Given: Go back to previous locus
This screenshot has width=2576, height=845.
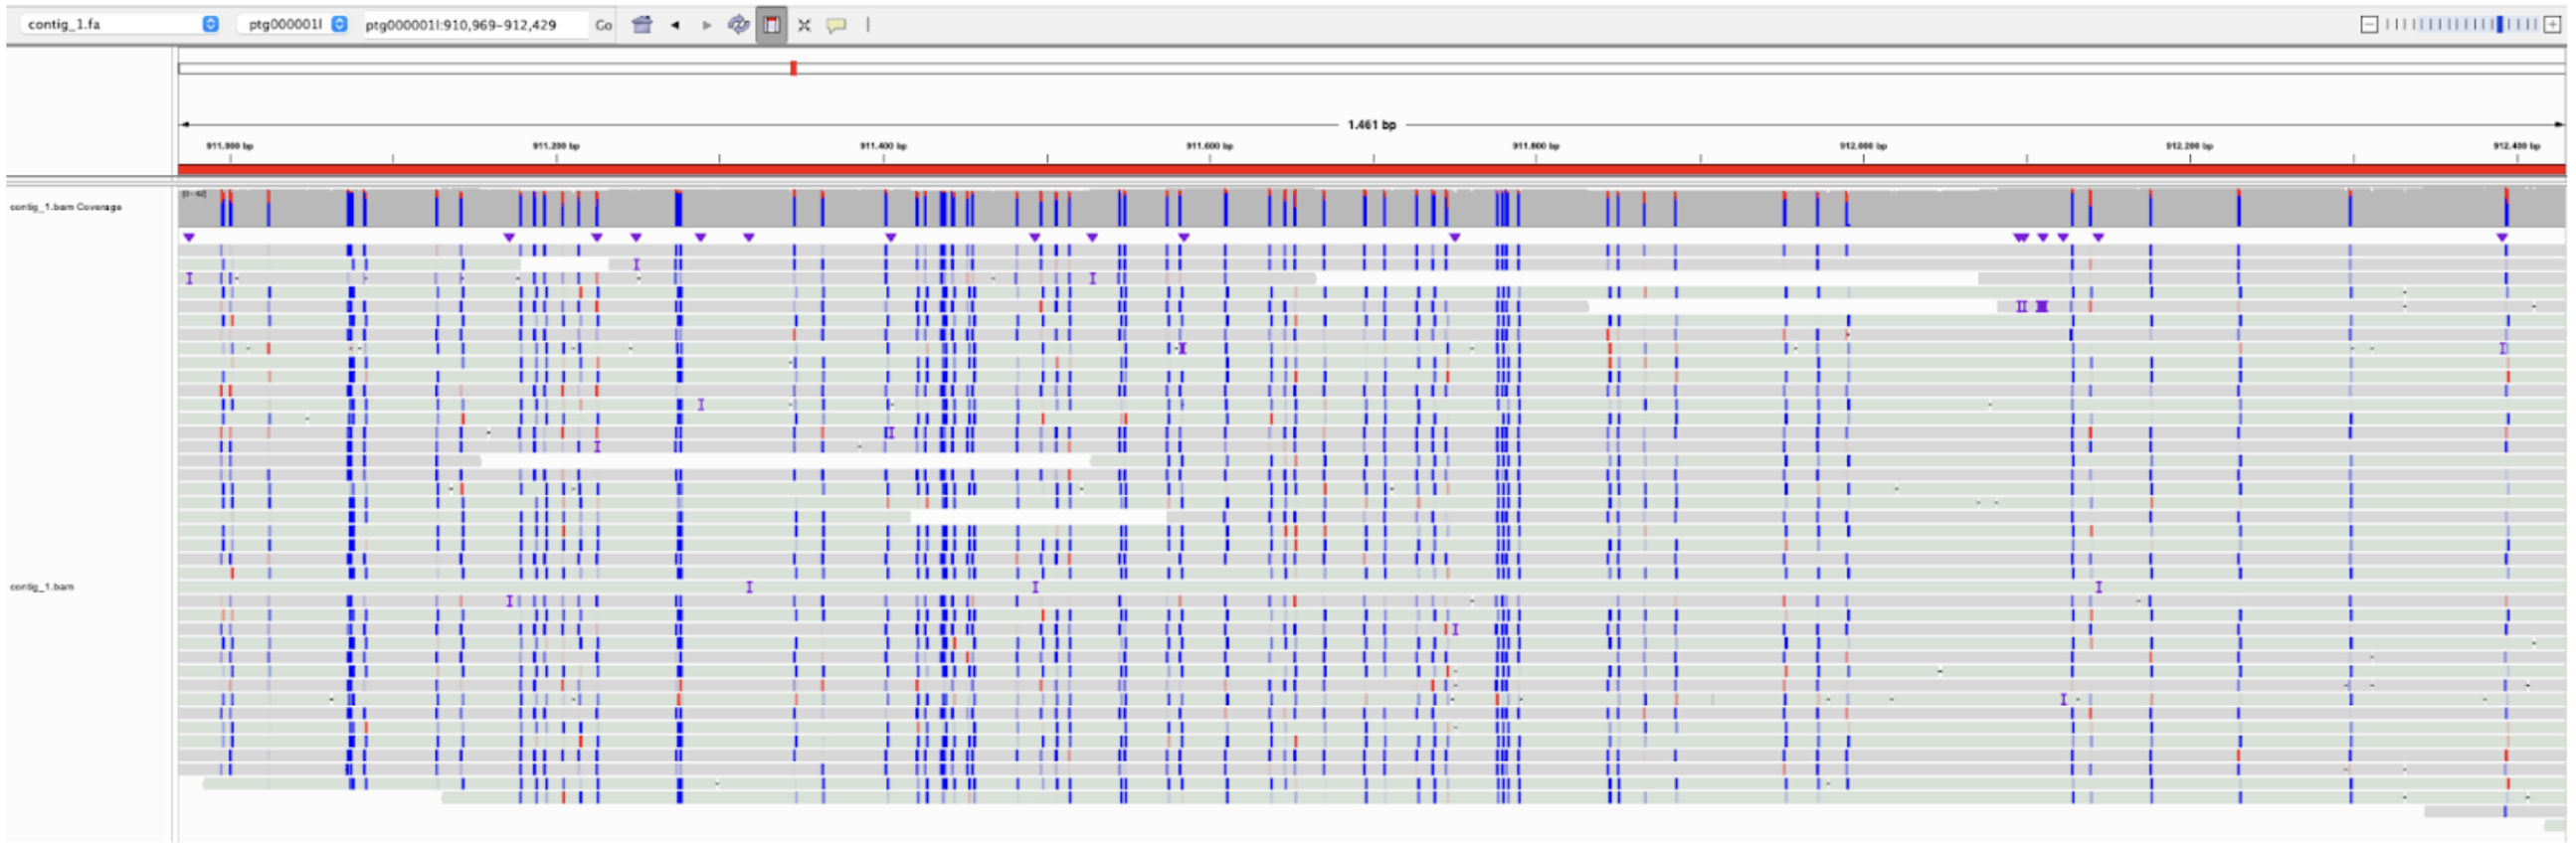Looking at the screenshot, I should point(675,25).
